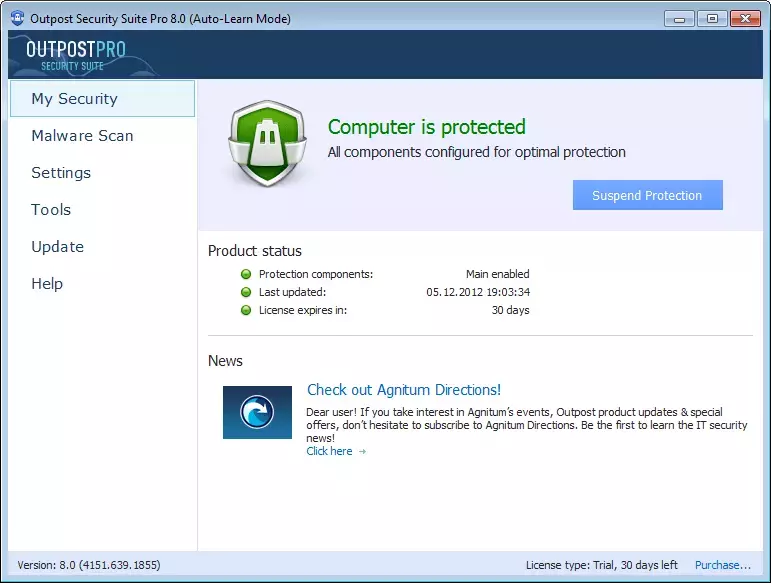
Task: Open the My Security section
Action: (102, 99)
